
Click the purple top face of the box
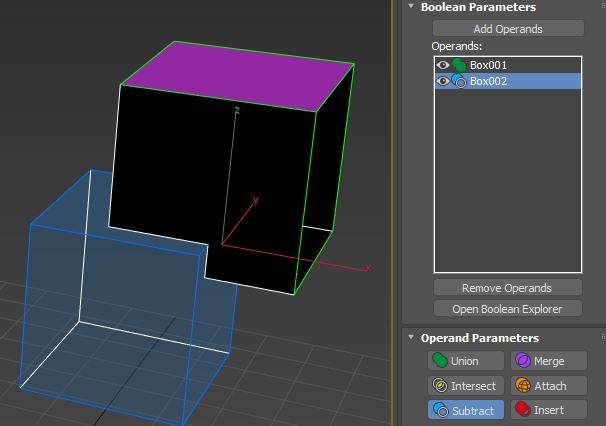click(238, 76)
